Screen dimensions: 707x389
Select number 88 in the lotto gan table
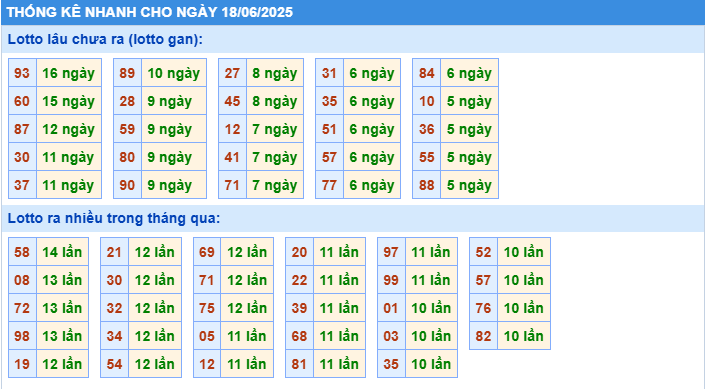427,184
